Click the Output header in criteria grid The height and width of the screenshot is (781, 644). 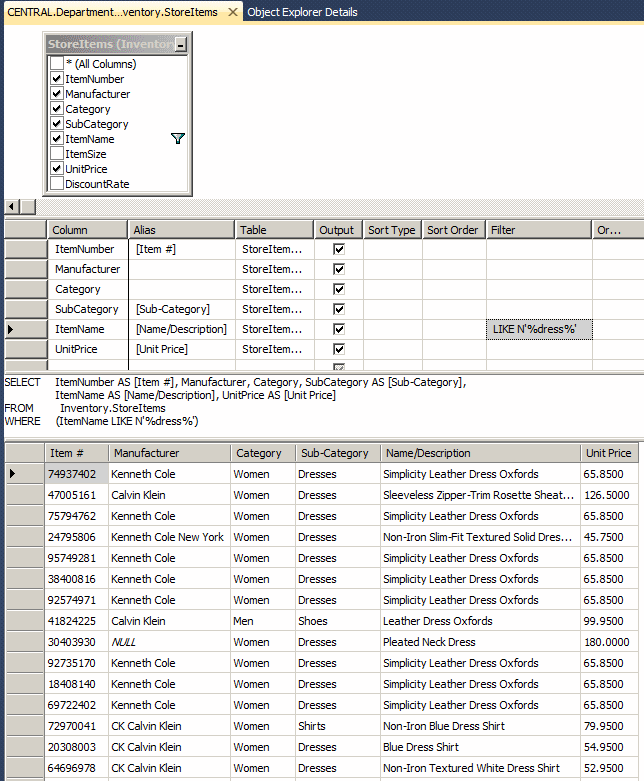339,230
